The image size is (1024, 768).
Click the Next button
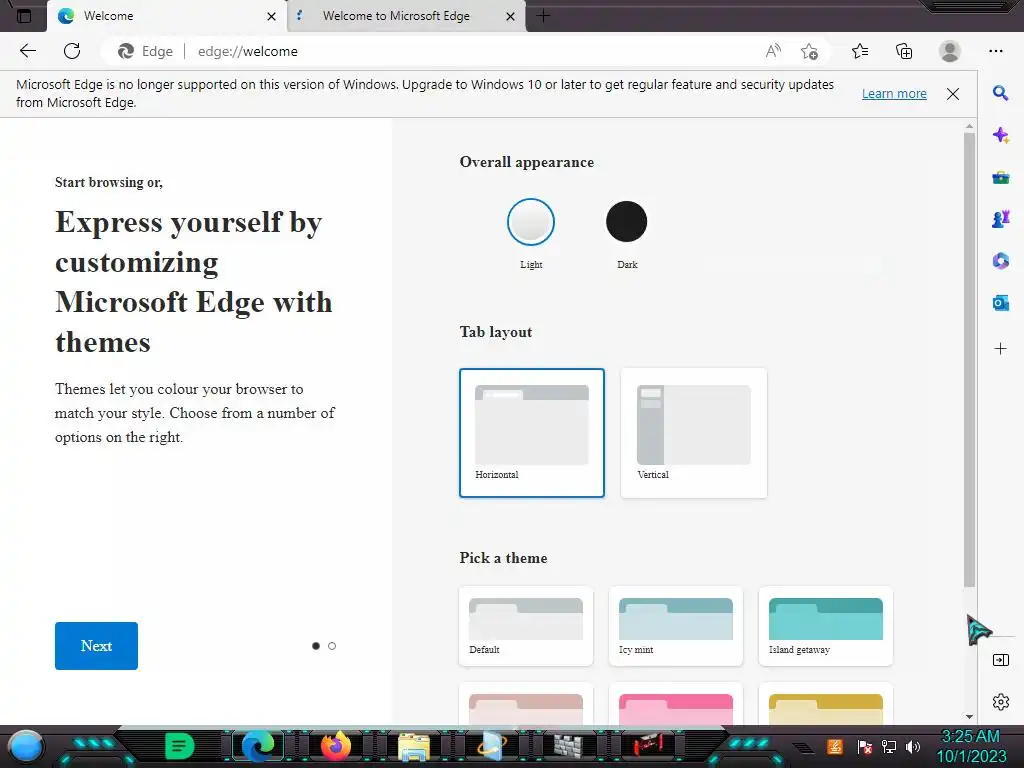coord(96,646)
